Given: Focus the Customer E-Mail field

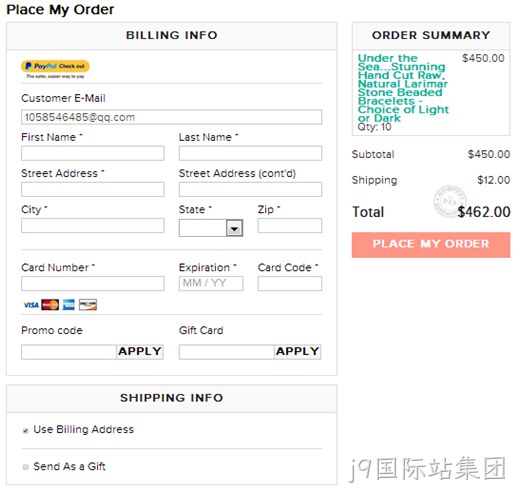Looking at the screenshot, I should [x=171, y=117].
